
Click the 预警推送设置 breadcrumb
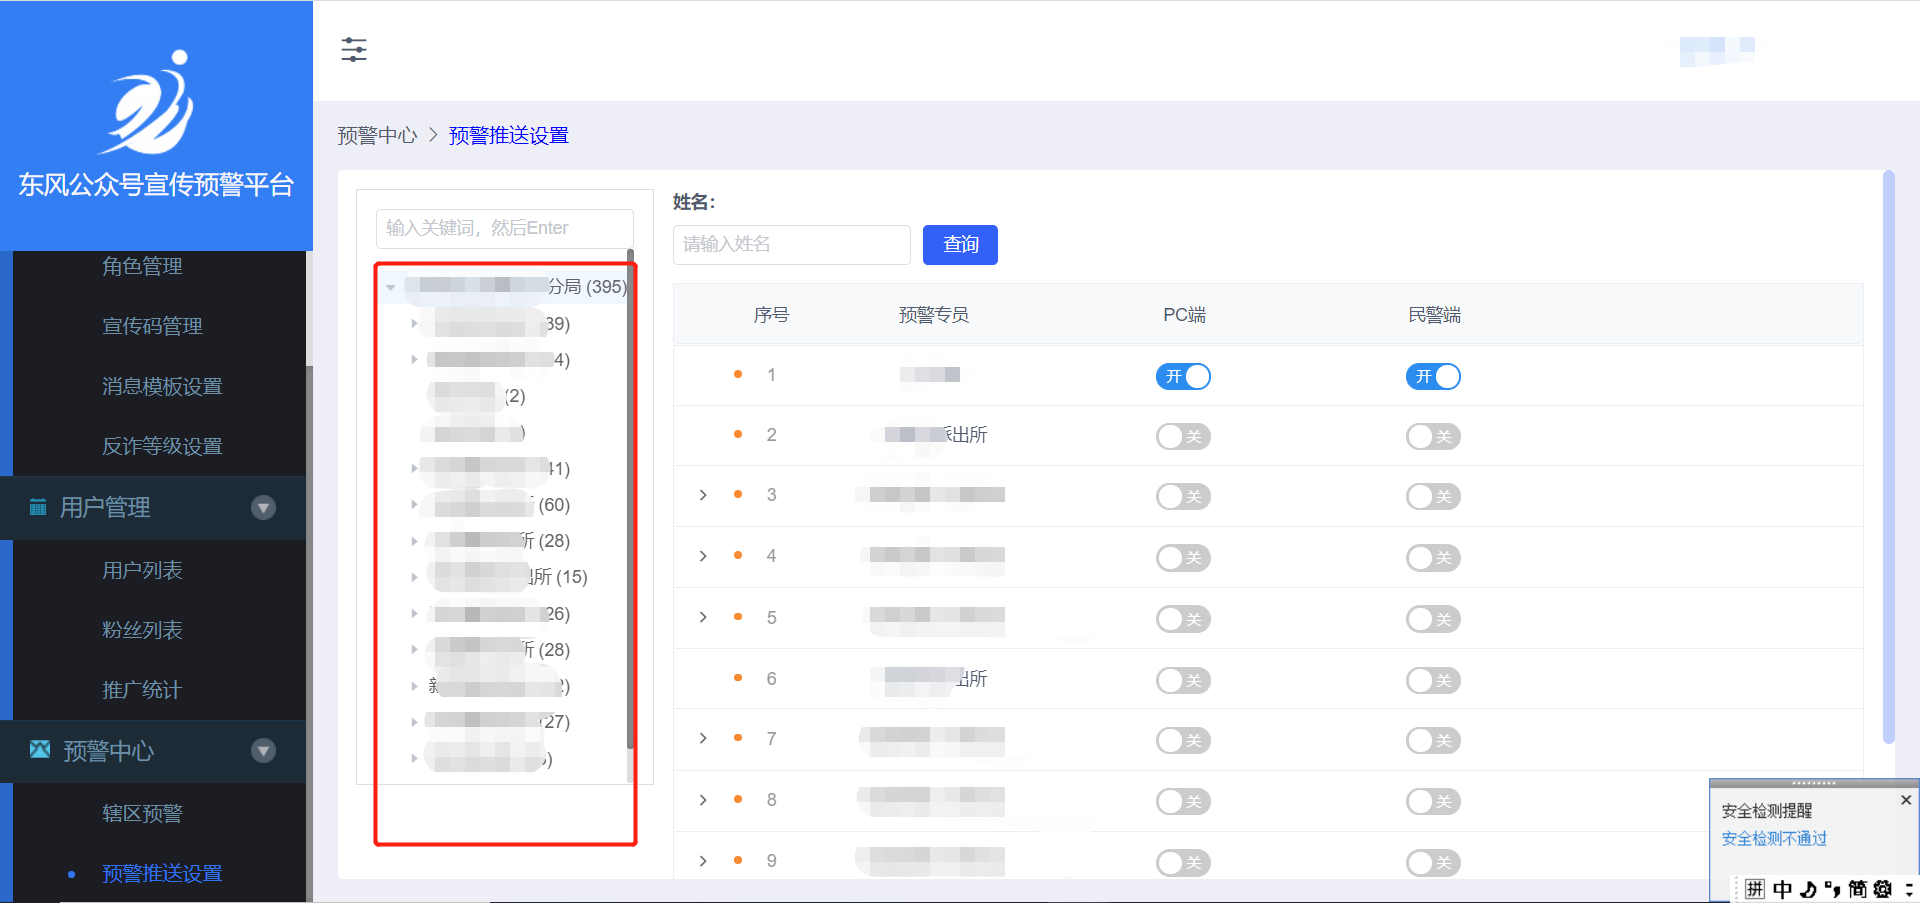(508, 135)
